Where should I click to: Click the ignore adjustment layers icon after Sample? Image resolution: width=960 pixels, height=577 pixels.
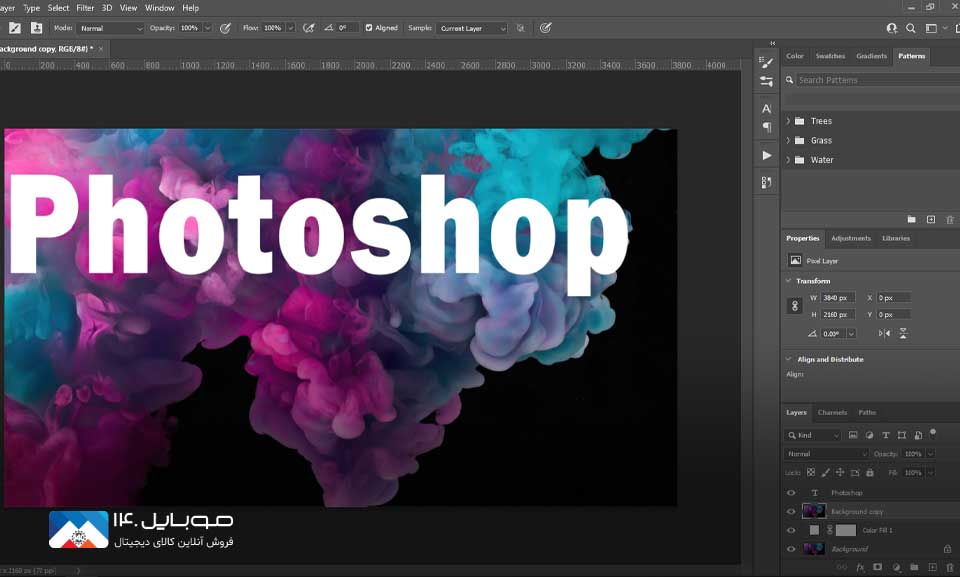[x=520, y=28]
